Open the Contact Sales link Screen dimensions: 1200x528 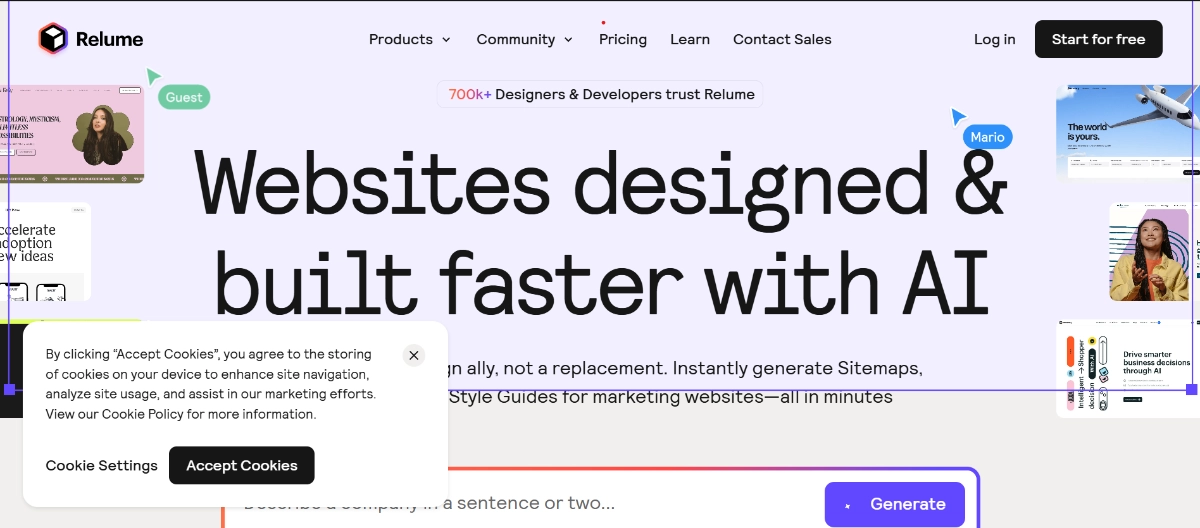coord(782,39)
